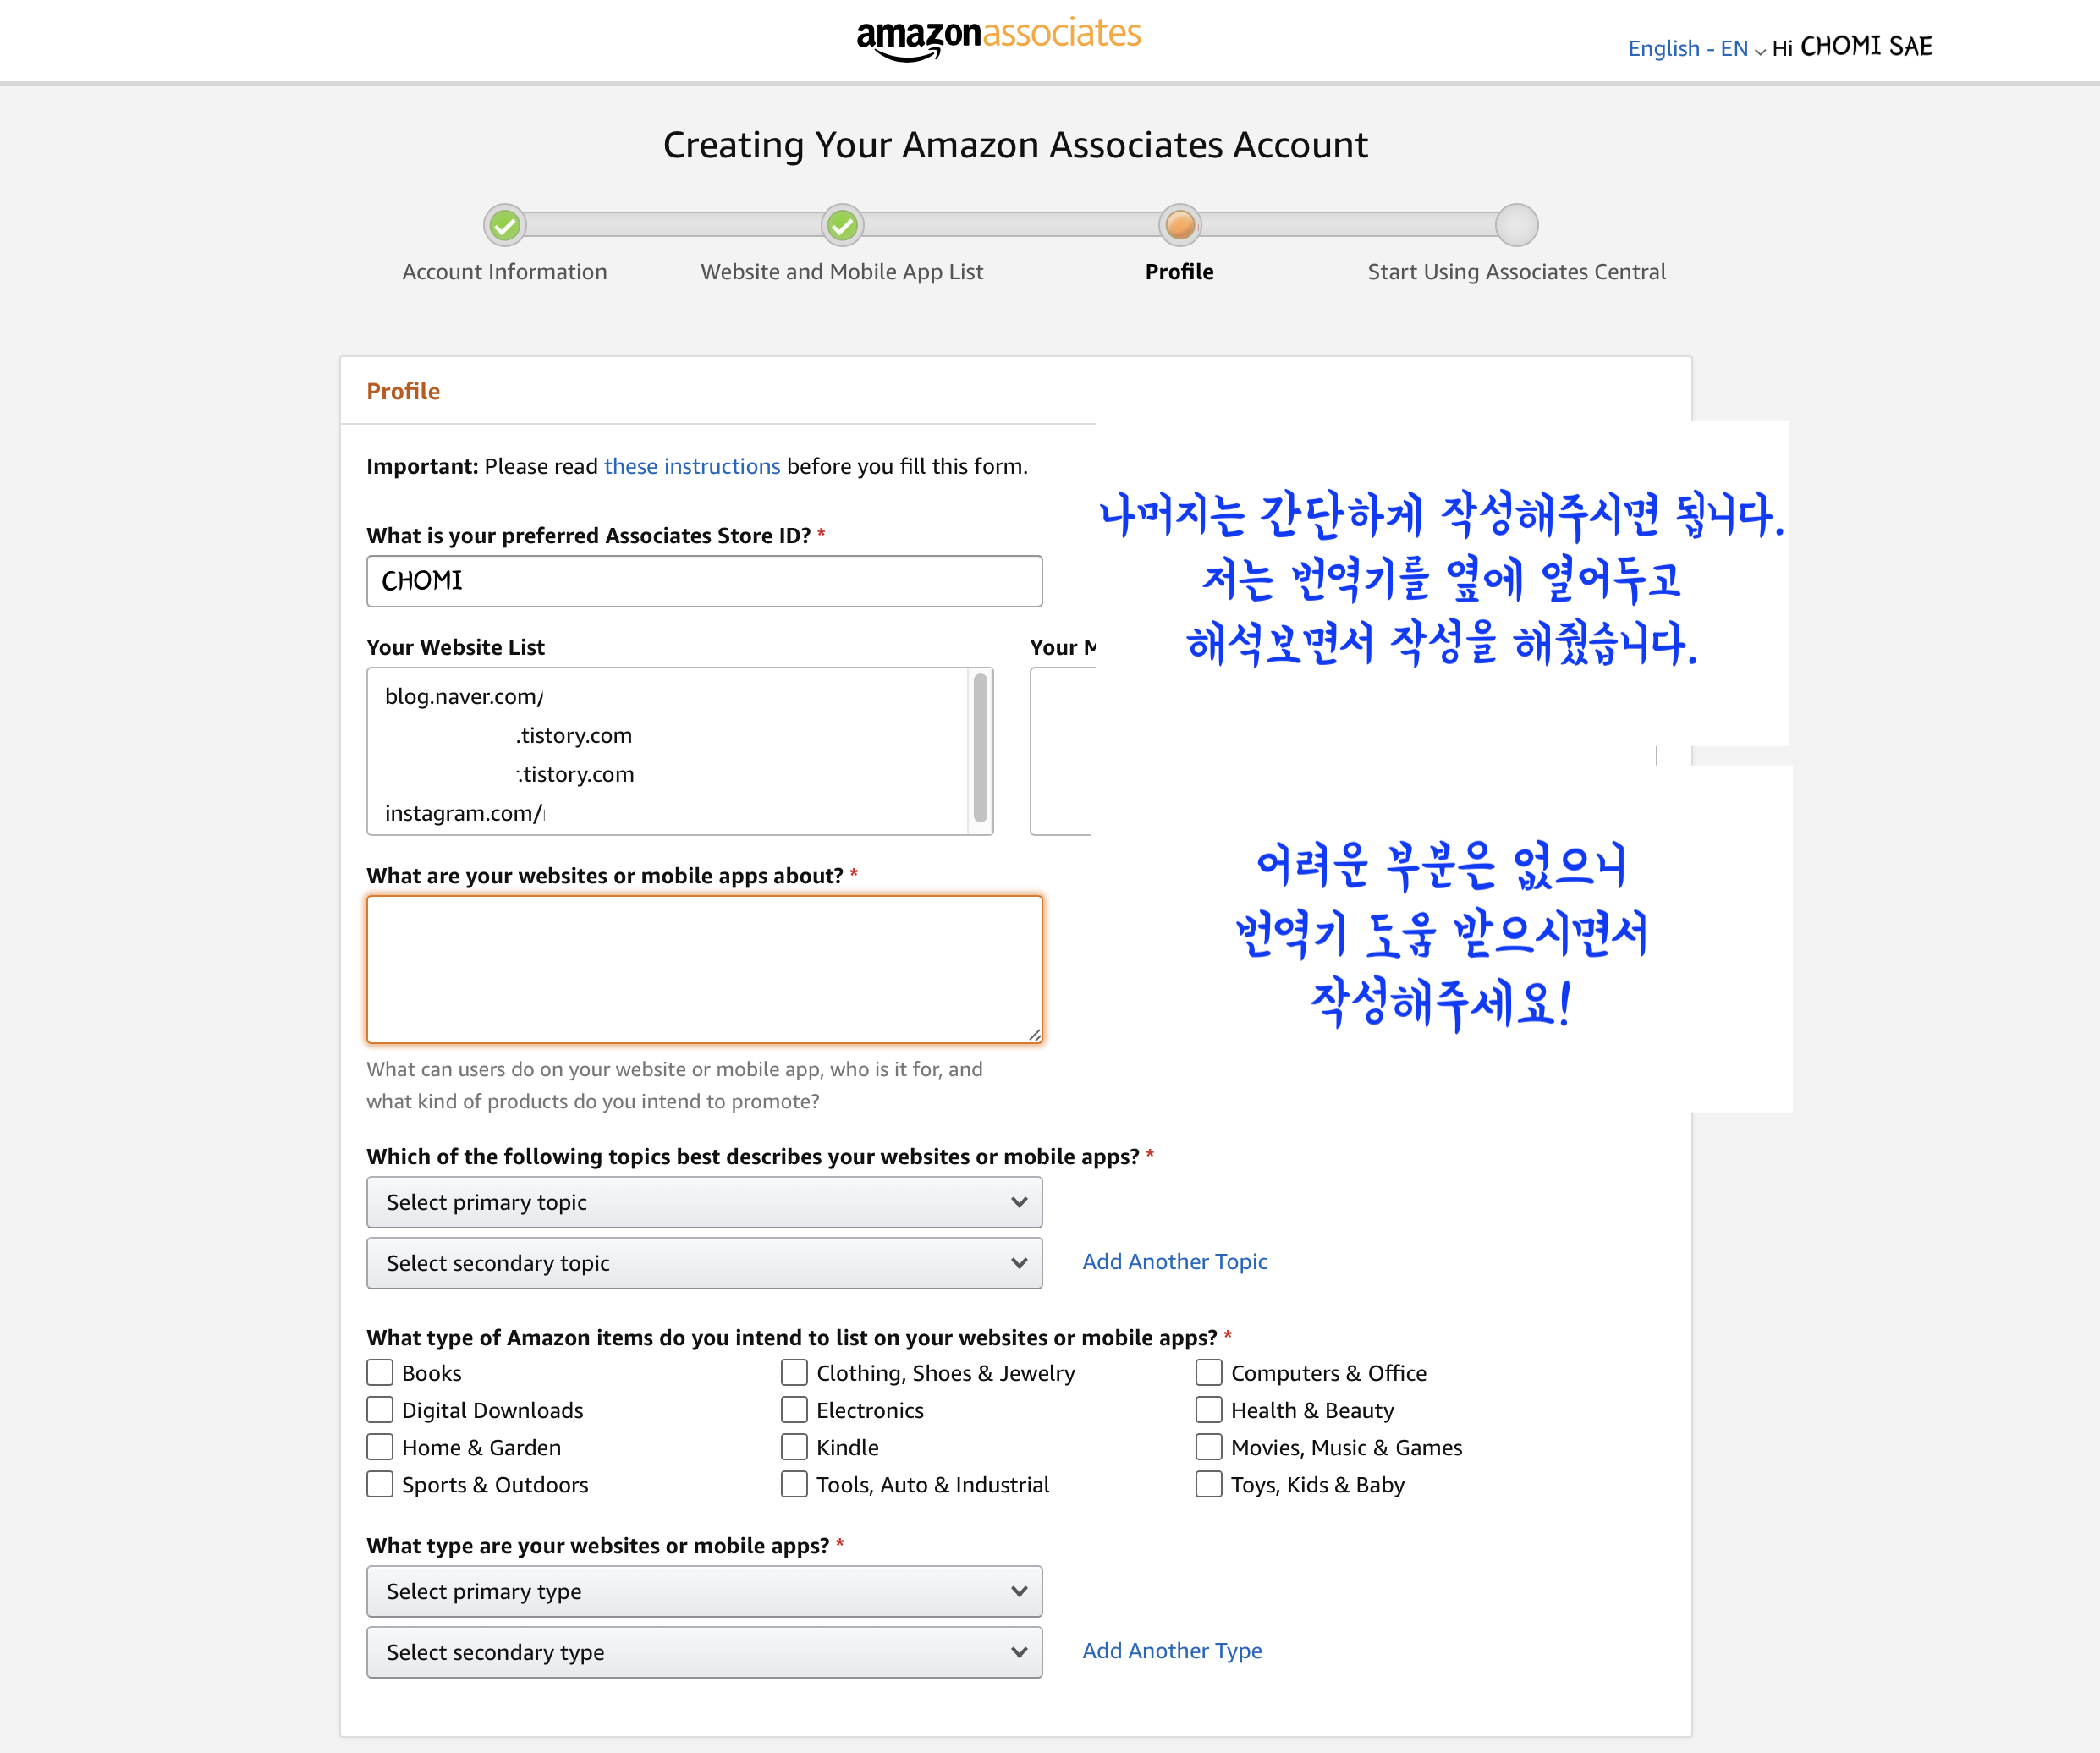Click the Account Information step label
Viewport: 2100px width, 1753px height.
pos(505,272)
